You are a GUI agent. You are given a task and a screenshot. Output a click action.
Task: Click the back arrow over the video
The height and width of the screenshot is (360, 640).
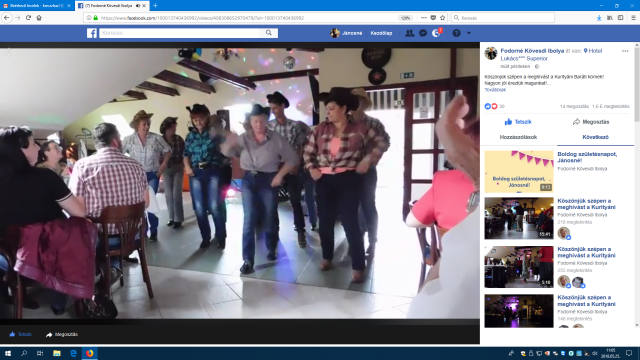pyautogui.click(x=7, y=52)
